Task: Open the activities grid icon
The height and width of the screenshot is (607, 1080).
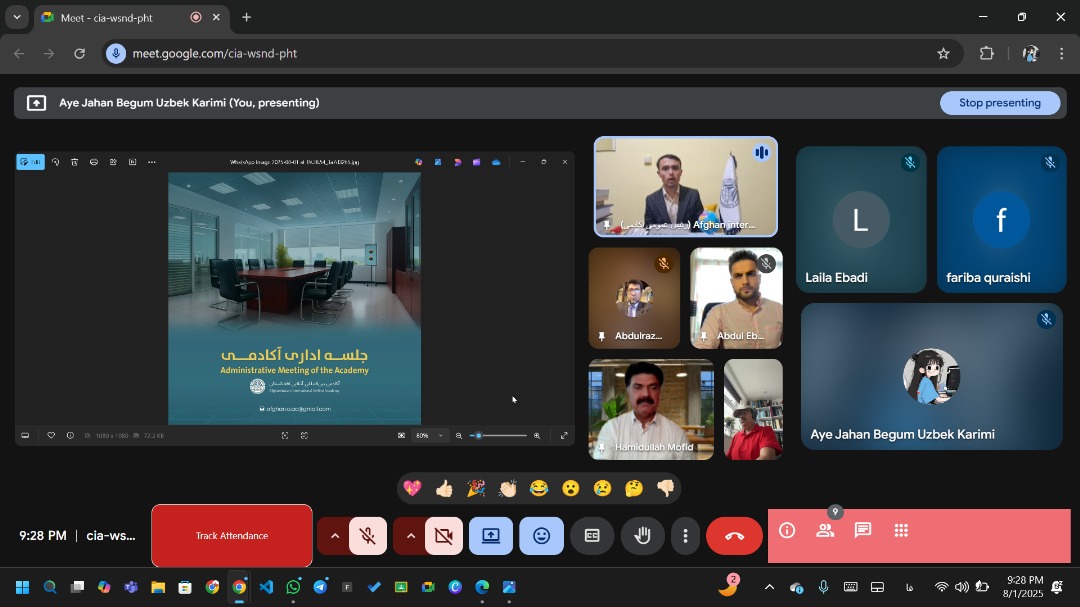Action: point(901,531)
